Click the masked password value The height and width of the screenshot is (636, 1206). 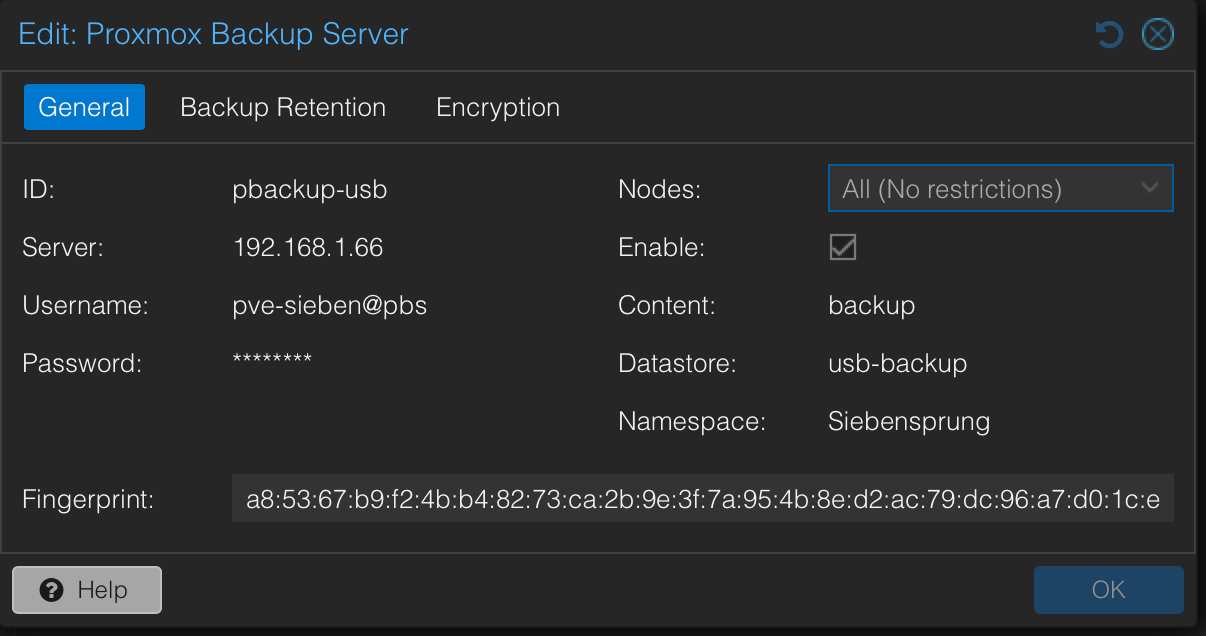(x=272, y=360)
